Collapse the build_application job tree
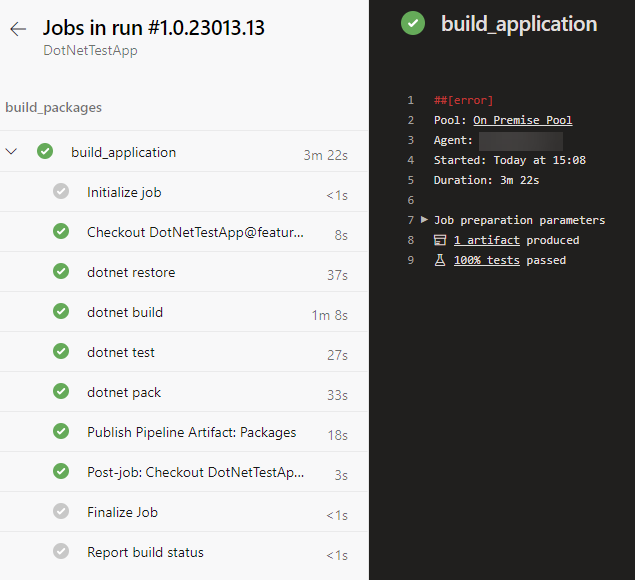Viewport: 635px width, 580px height. coord(12,152)
